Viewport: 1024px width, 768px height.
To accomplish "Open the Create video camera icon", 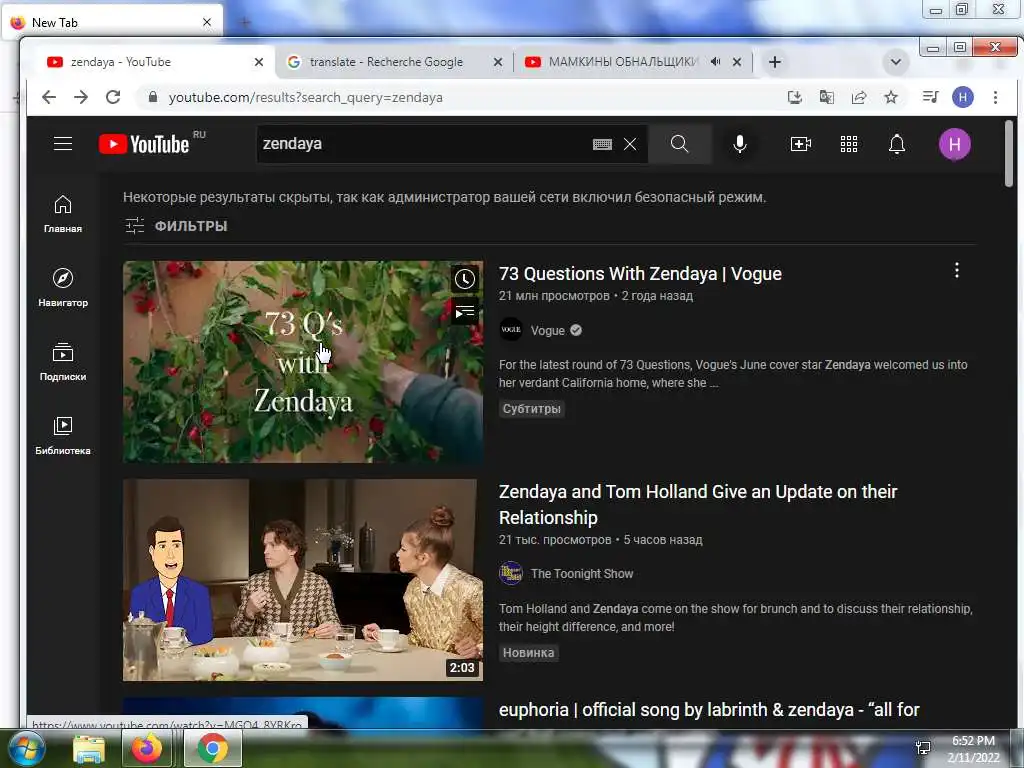I will (x=801, y=144).
